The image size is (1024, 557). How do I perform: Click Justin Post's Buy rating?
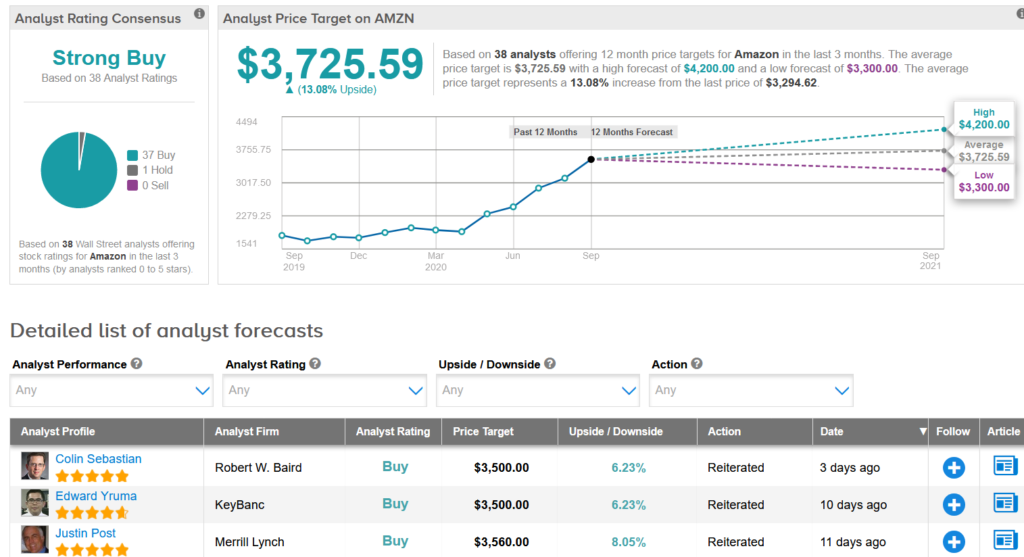[x=395, y=541]
